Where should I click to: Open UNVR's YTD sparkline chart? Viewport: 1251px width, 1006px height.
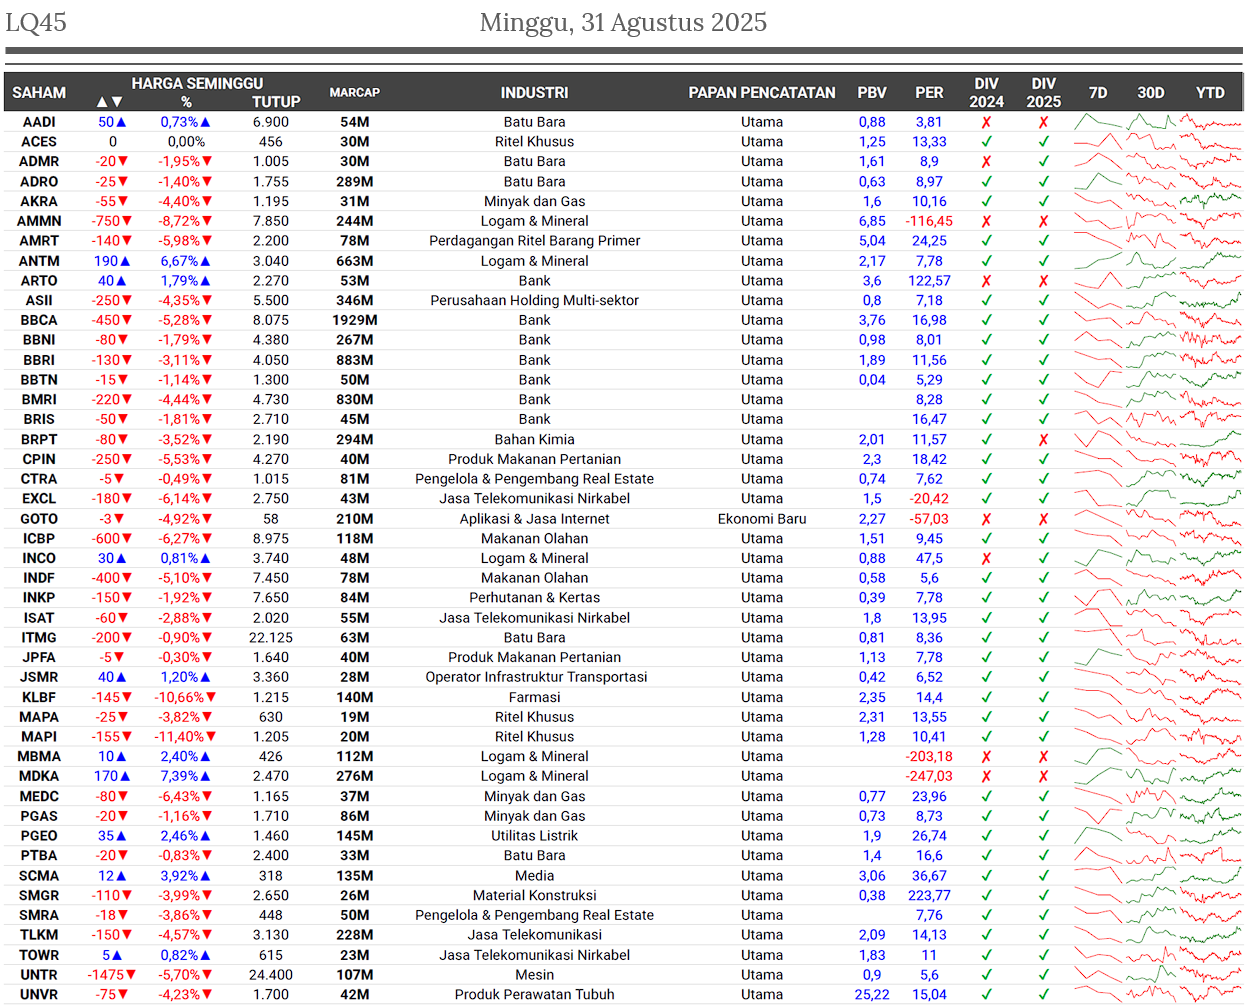1210,994
